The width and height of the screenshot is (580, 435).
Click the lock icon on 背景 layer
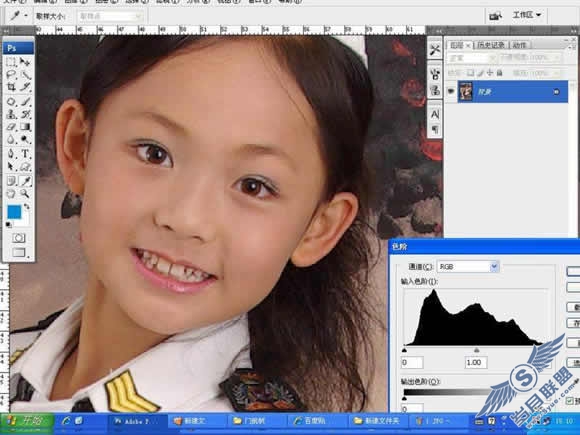click(556, 92)
